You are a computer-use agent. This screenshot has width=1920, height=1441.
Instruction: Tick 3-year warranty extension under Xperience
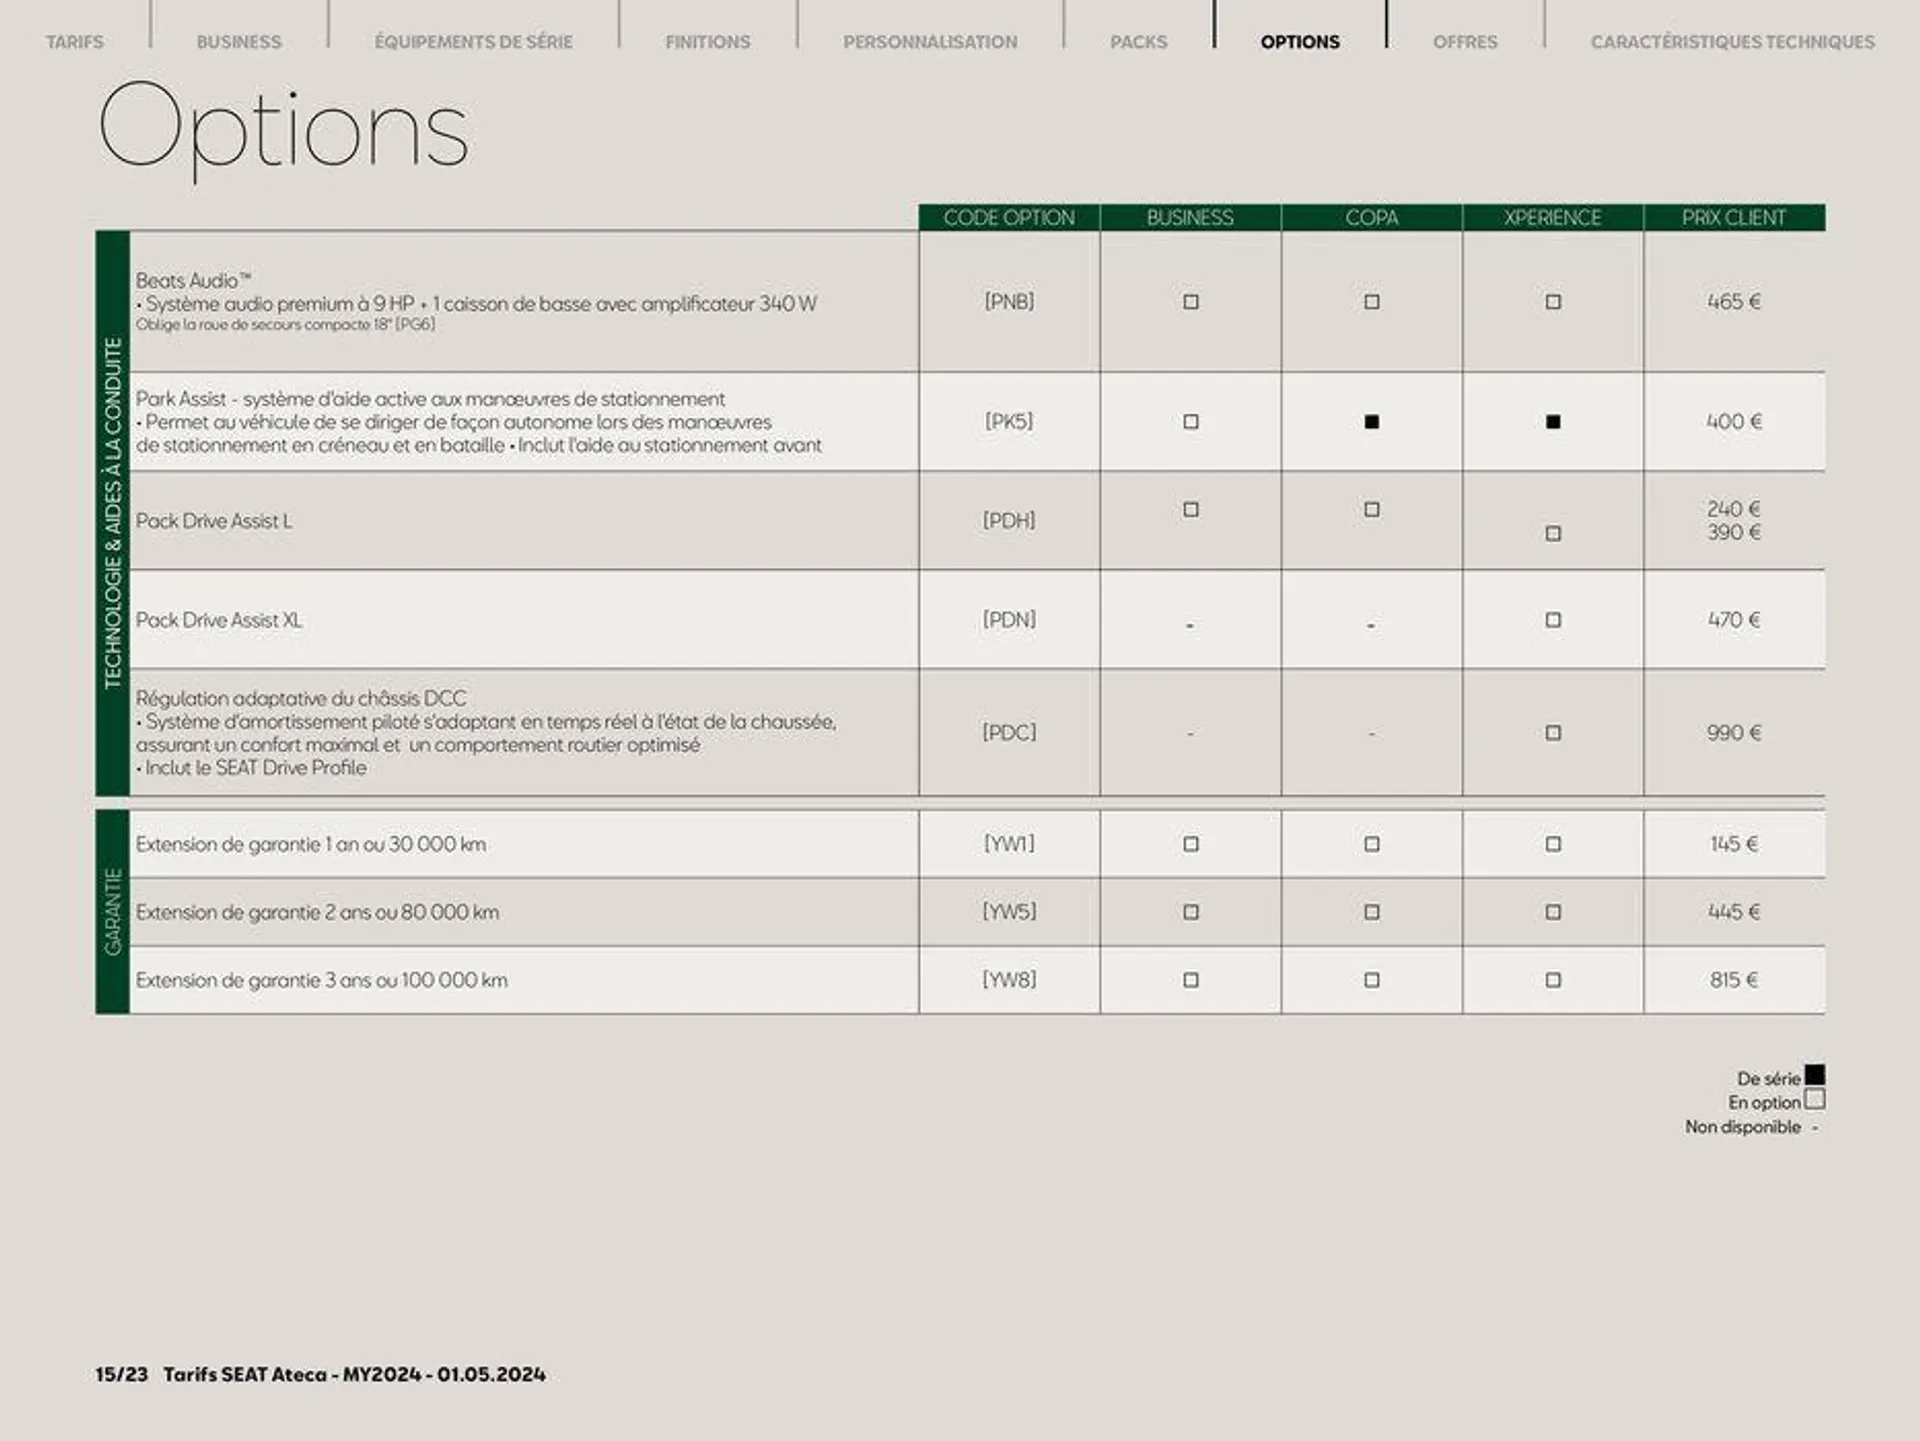pos(1552,980)
